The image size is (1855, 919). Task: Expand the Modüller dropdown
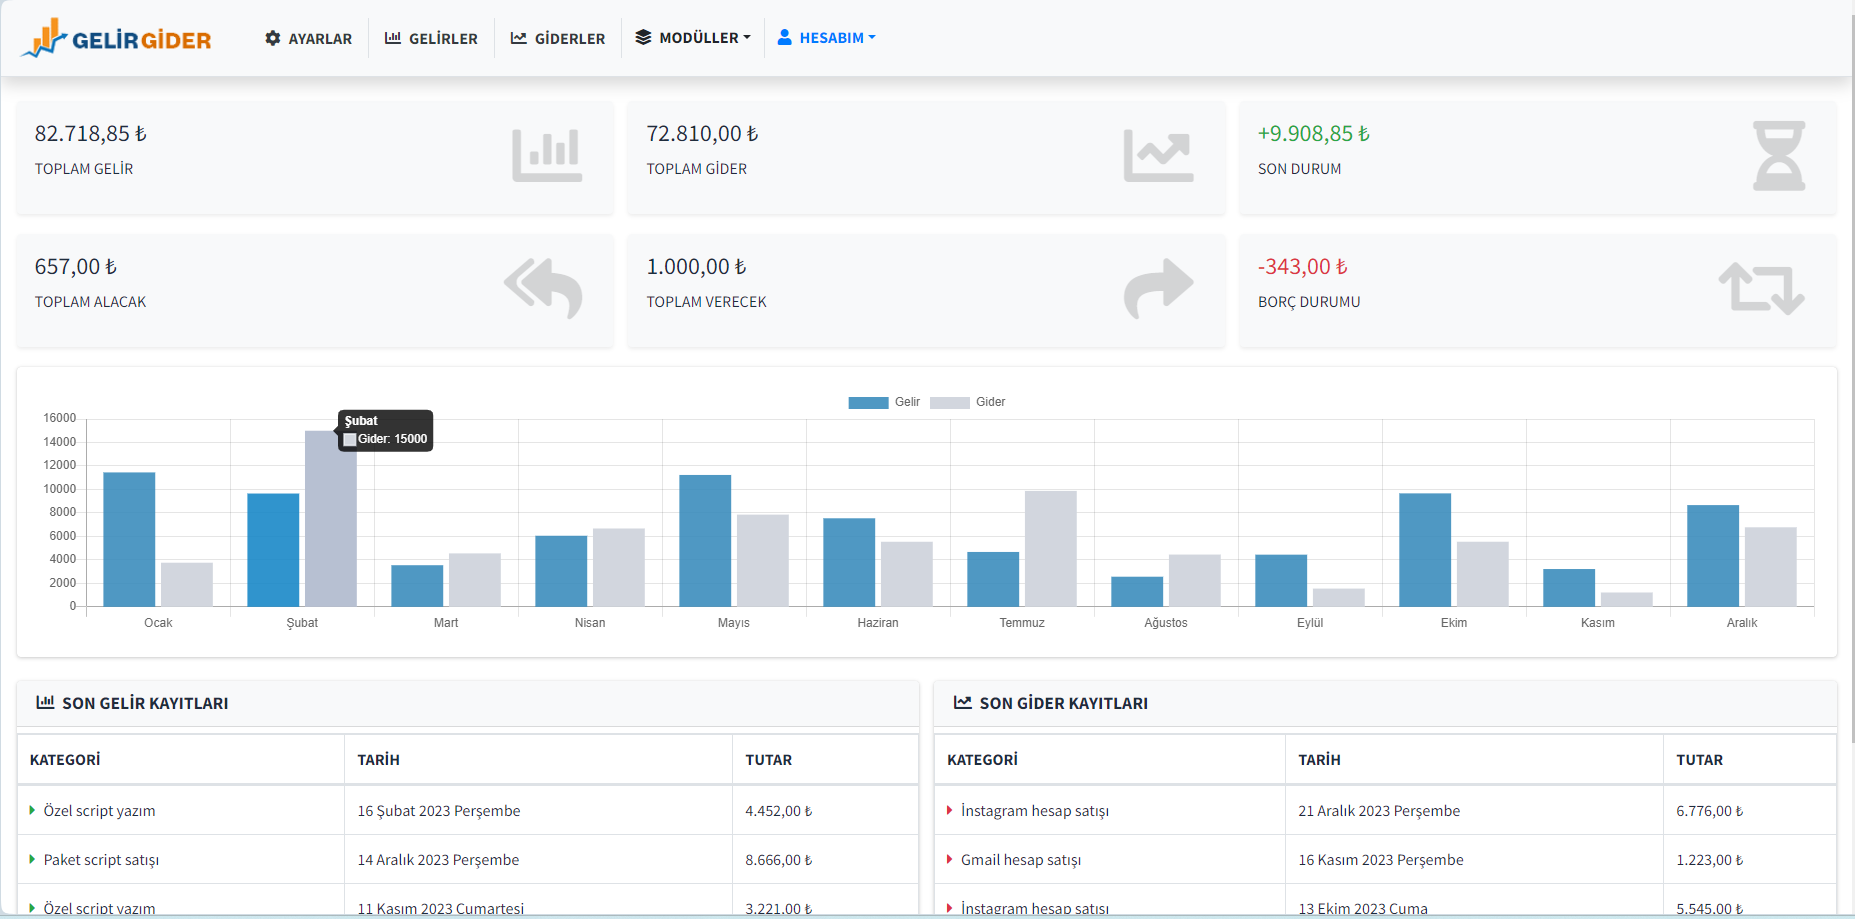[x=692, y=37]
